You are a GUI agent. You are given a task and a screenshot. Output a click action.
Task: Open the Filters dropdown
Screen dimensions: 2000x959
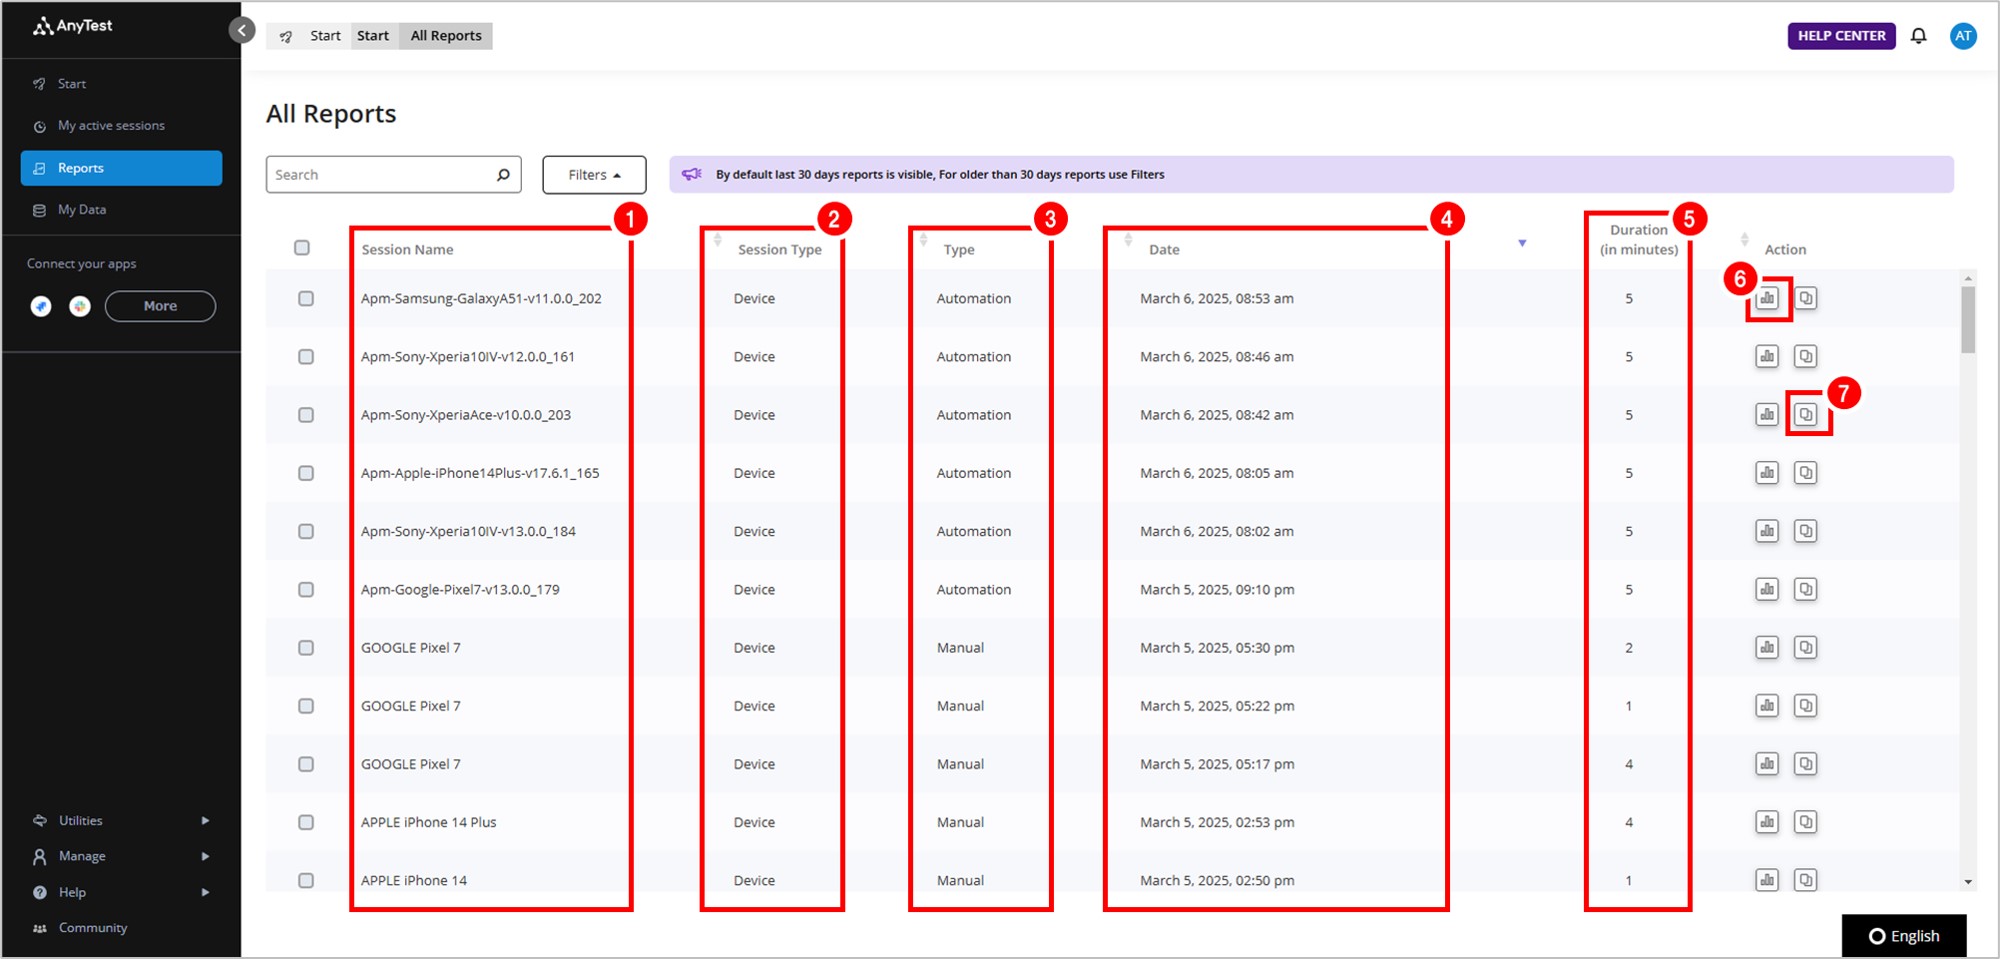594,175
